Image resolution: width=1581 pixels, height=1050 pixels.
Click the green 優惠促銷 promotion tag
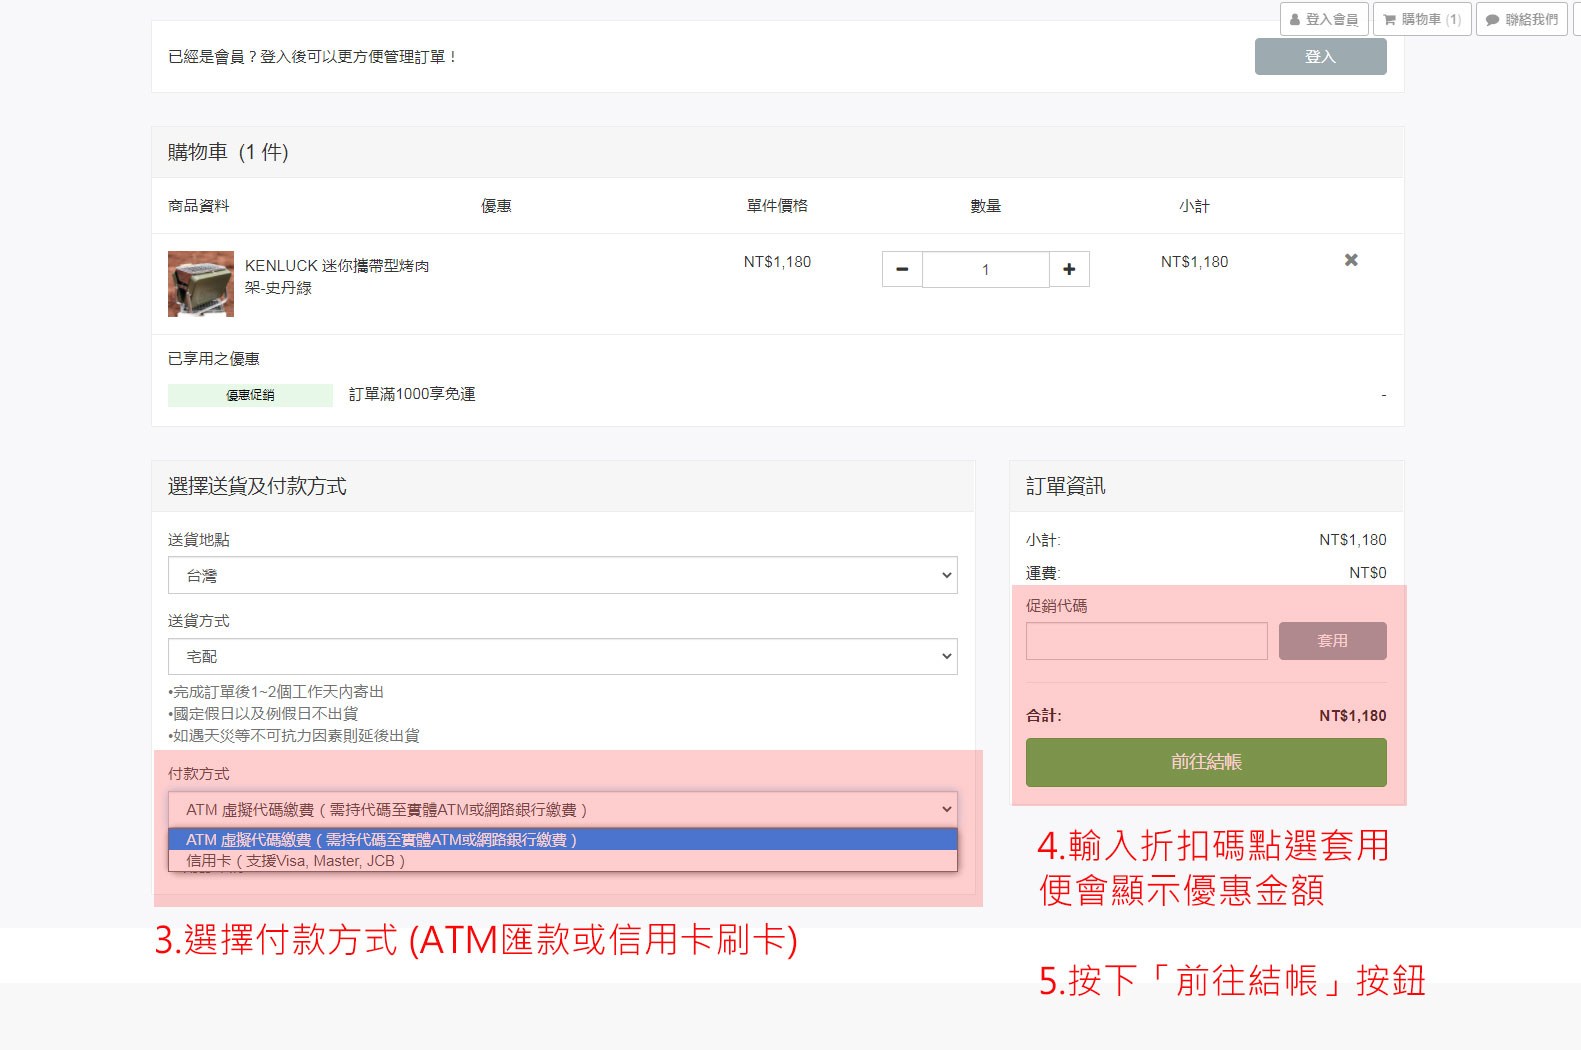click(250, 395)
